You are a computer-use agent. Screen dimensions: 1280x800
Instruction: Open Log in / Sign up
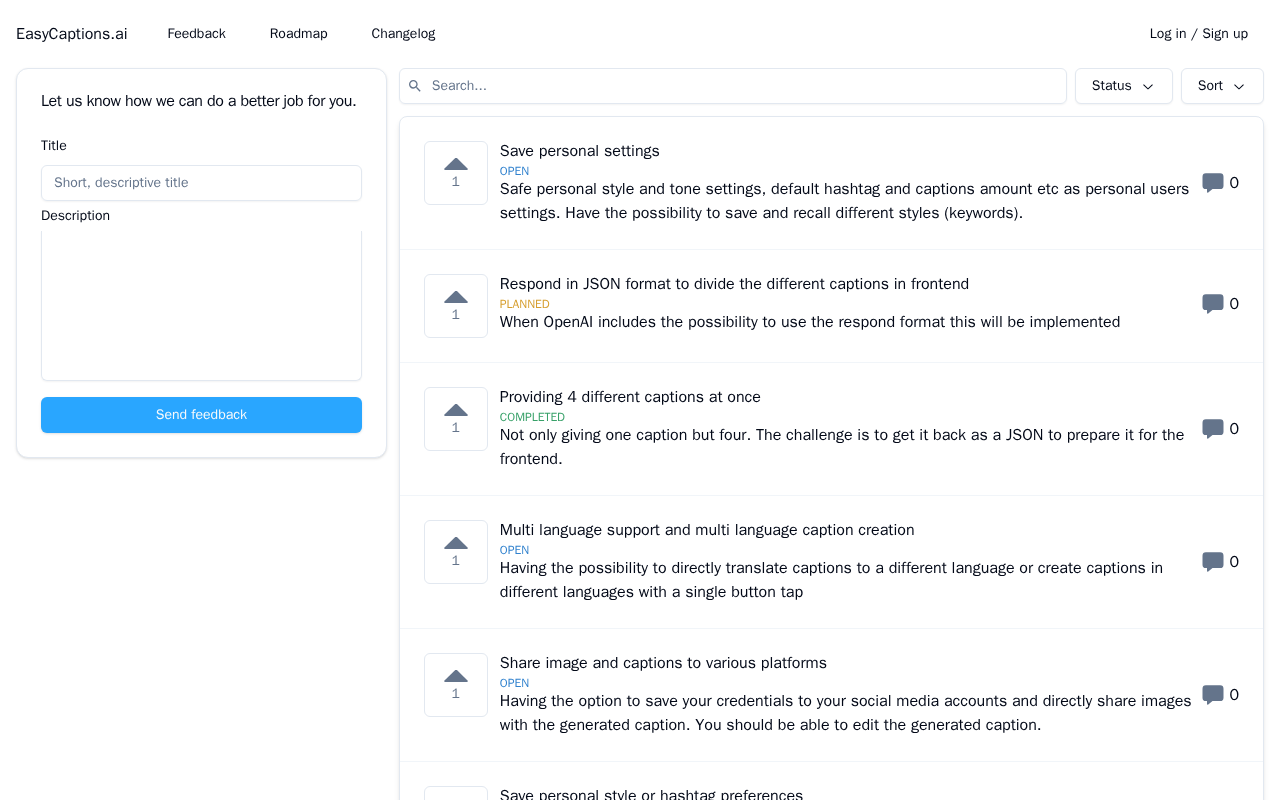(x=1199, y=34)
